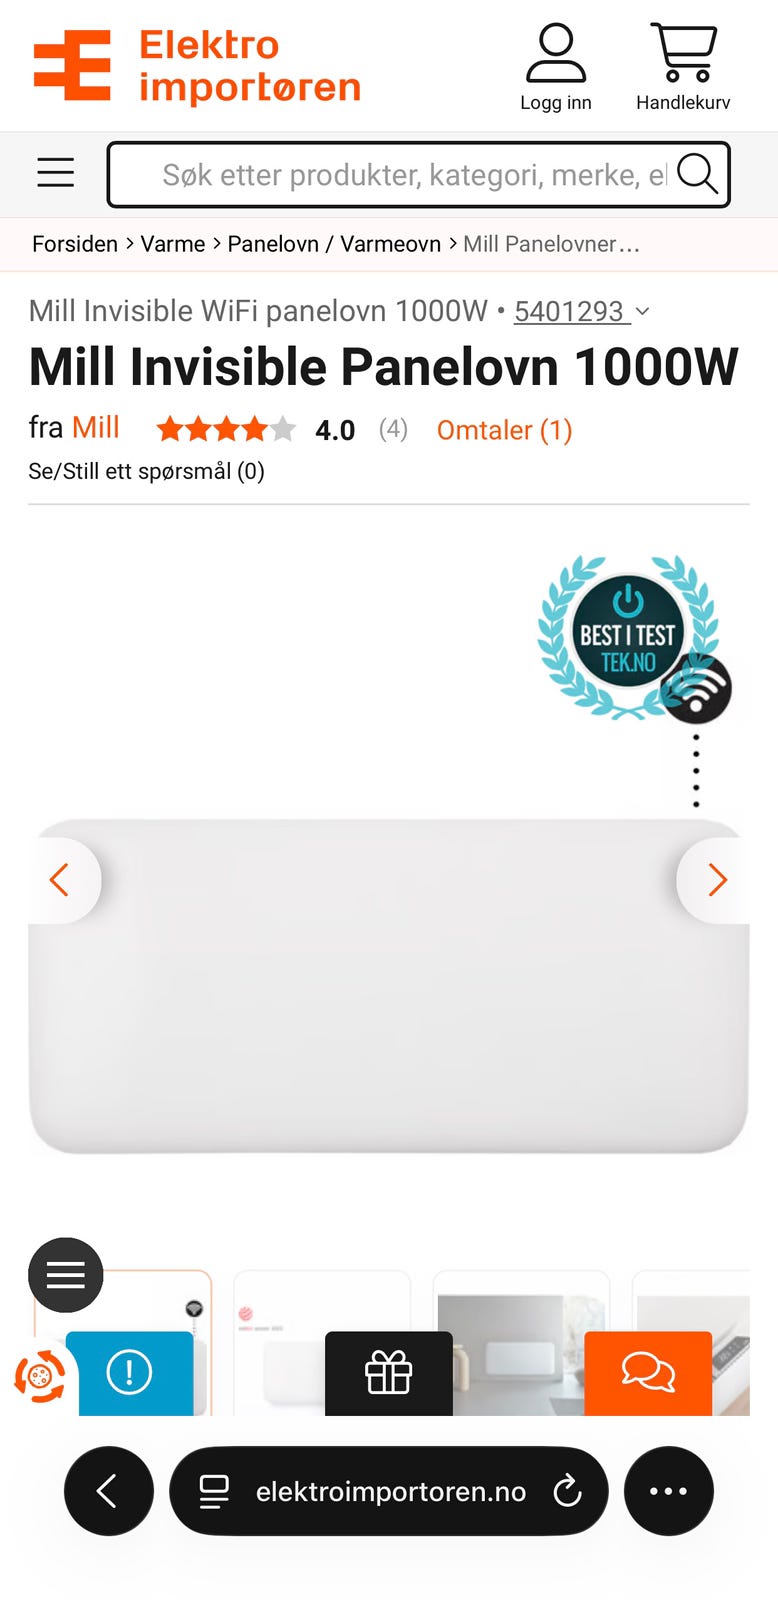
Task: Tap the dark round floating menu button
Action: (x=66, y=1275)
